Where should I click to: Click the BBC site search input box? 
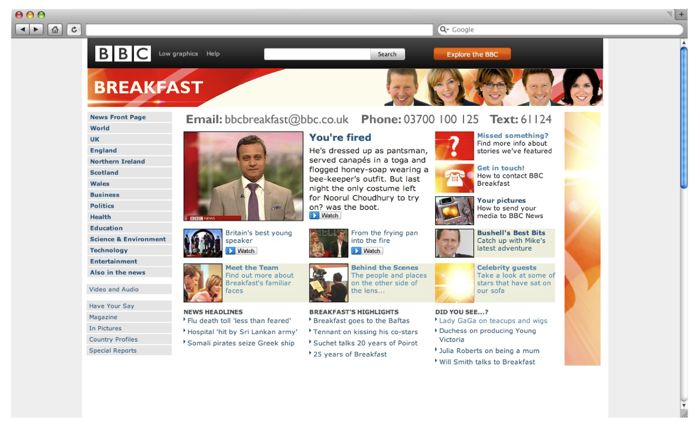tap(317, 54)
